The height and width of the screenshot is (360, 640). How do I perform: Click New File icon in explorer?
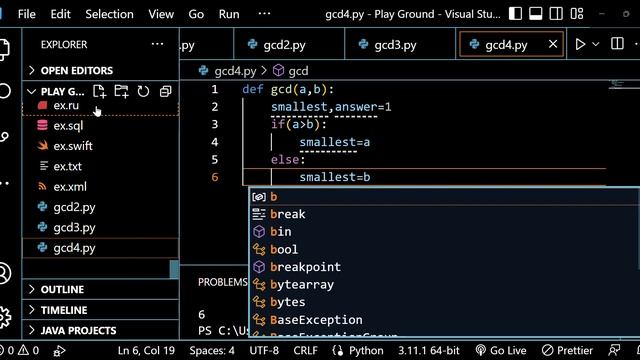[x=99, y=91]
